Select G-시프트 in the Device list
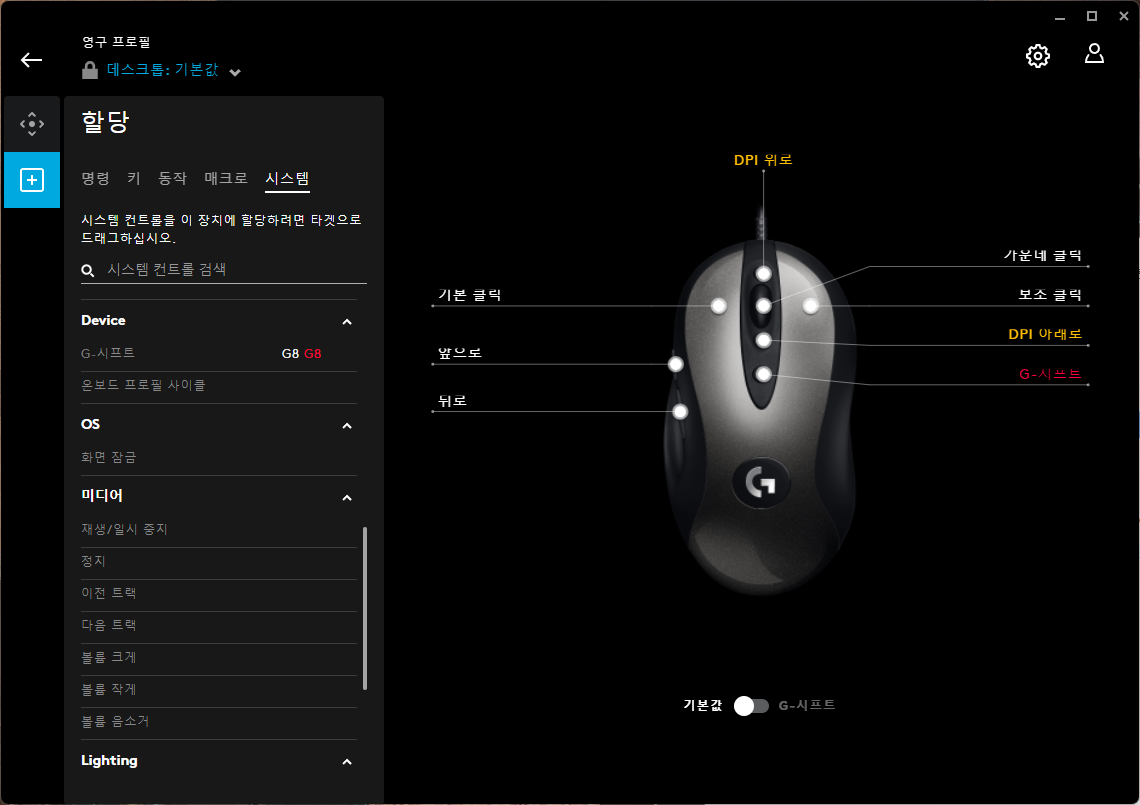1140x805 pixels. click(x=219, y=353)
